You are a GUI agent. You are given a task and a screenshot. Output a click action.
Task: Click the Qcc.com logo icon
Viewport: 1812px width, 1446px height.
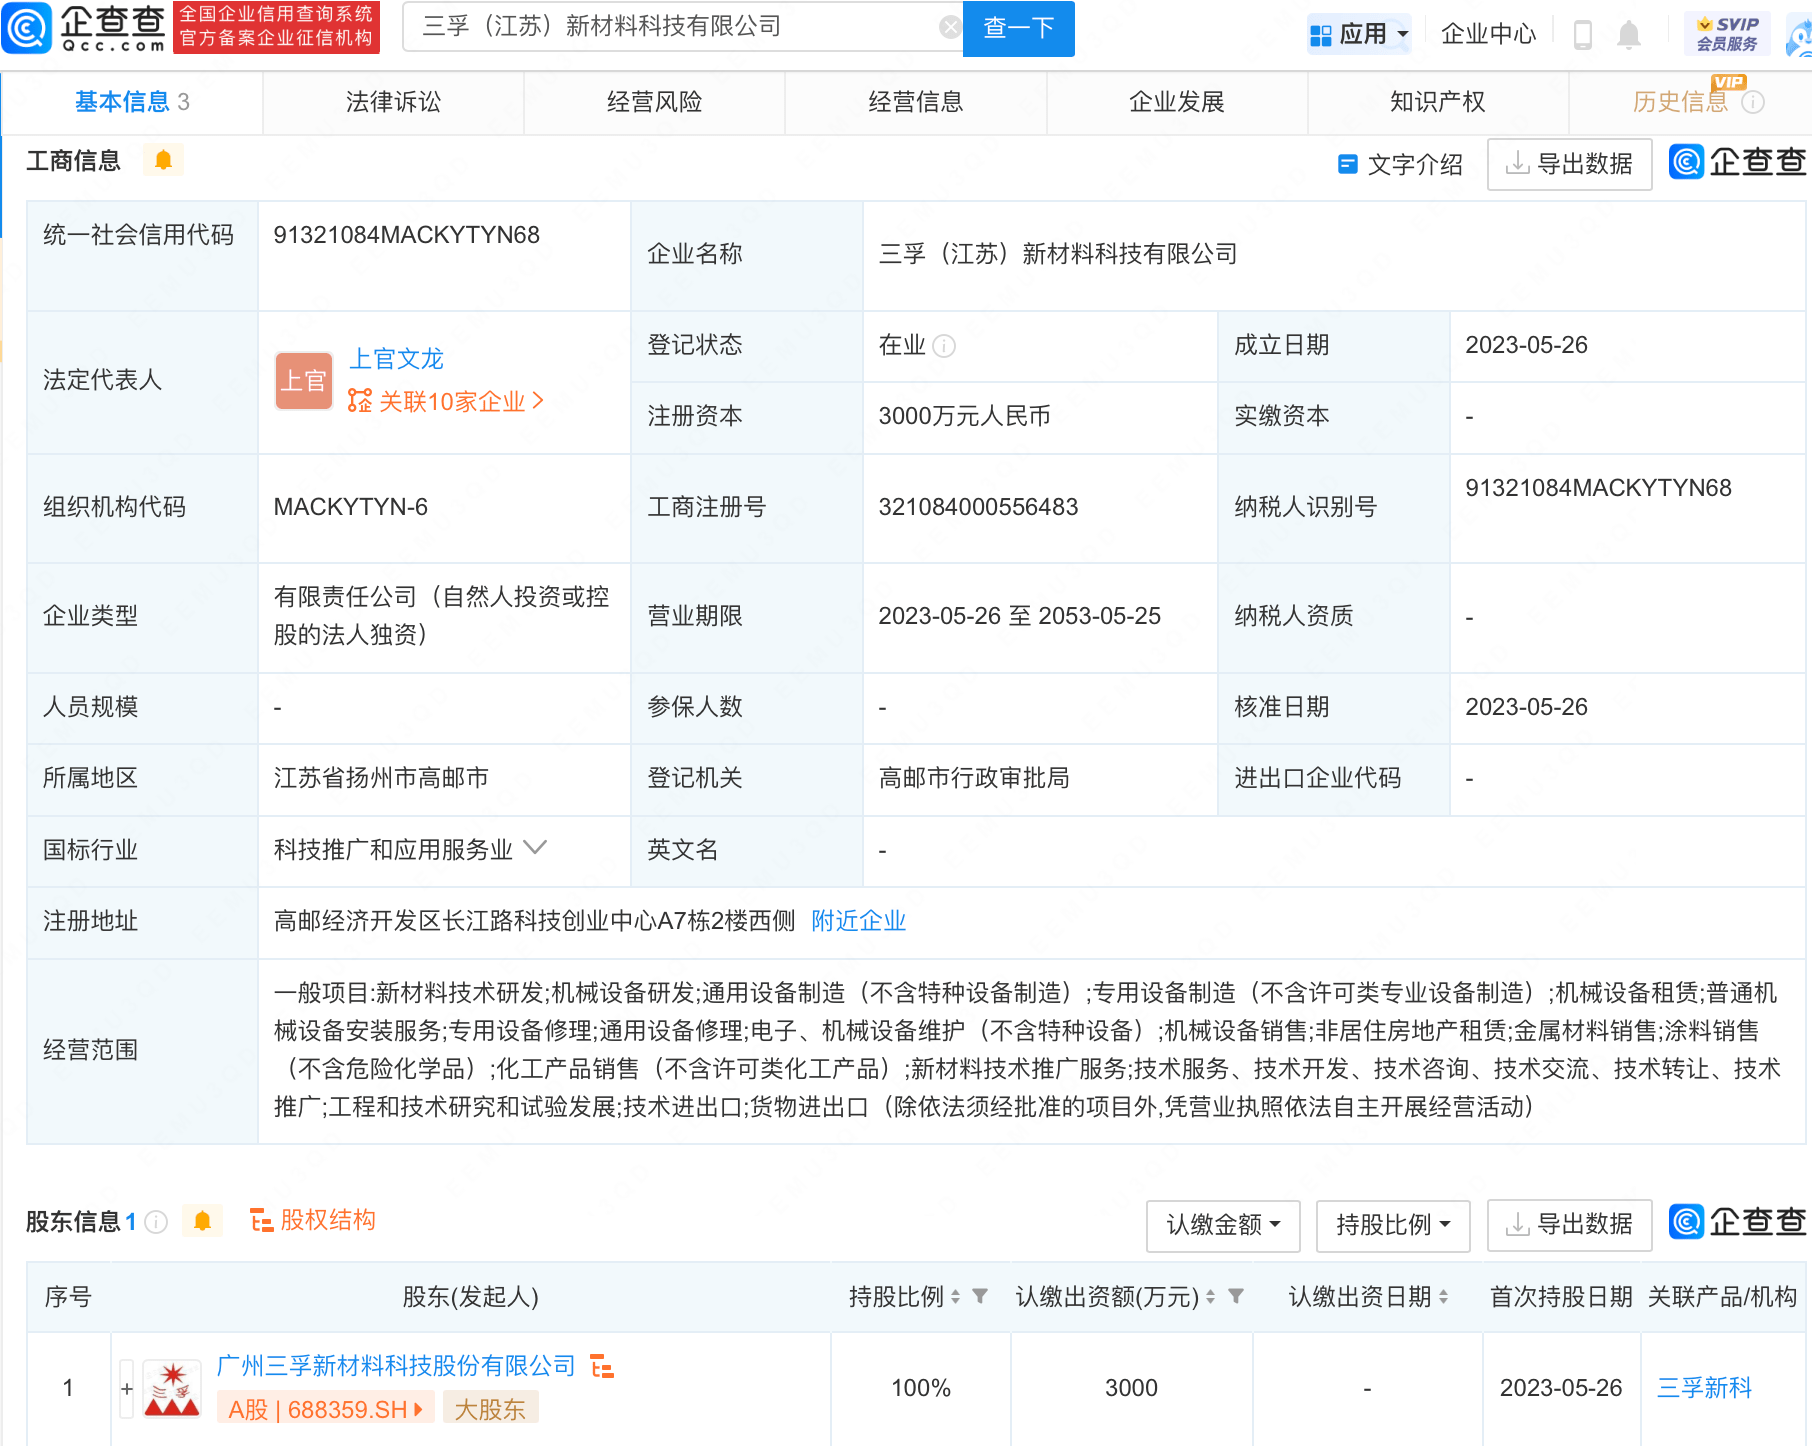(x=27, y=28)
